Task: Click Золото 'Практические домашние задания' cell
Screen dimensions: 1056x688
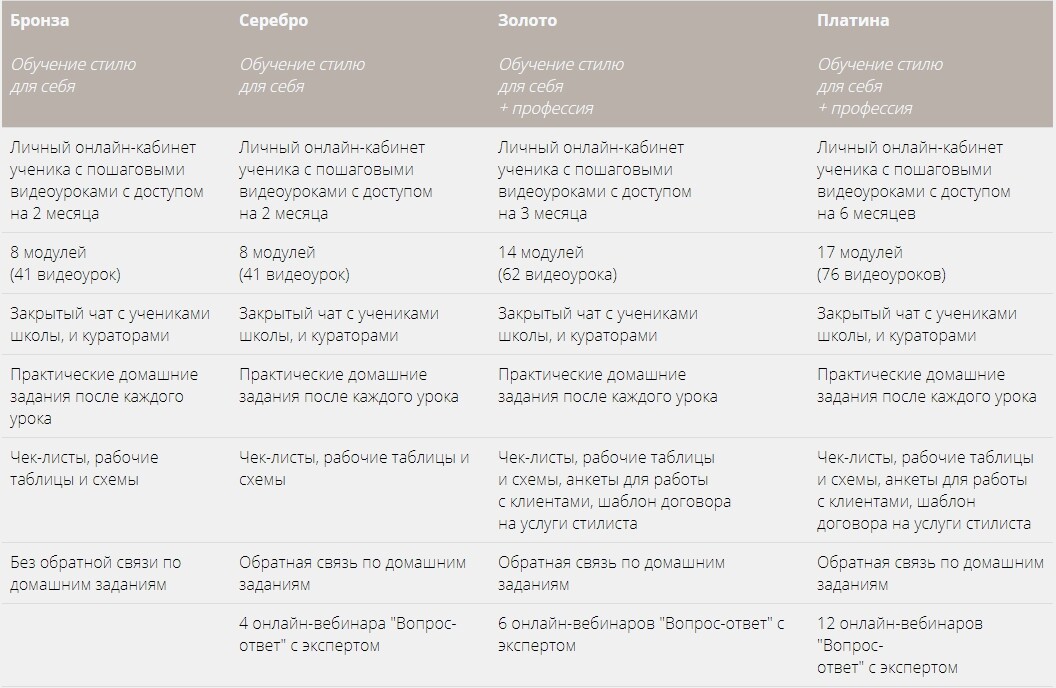Action: click(x=607, y=385)
